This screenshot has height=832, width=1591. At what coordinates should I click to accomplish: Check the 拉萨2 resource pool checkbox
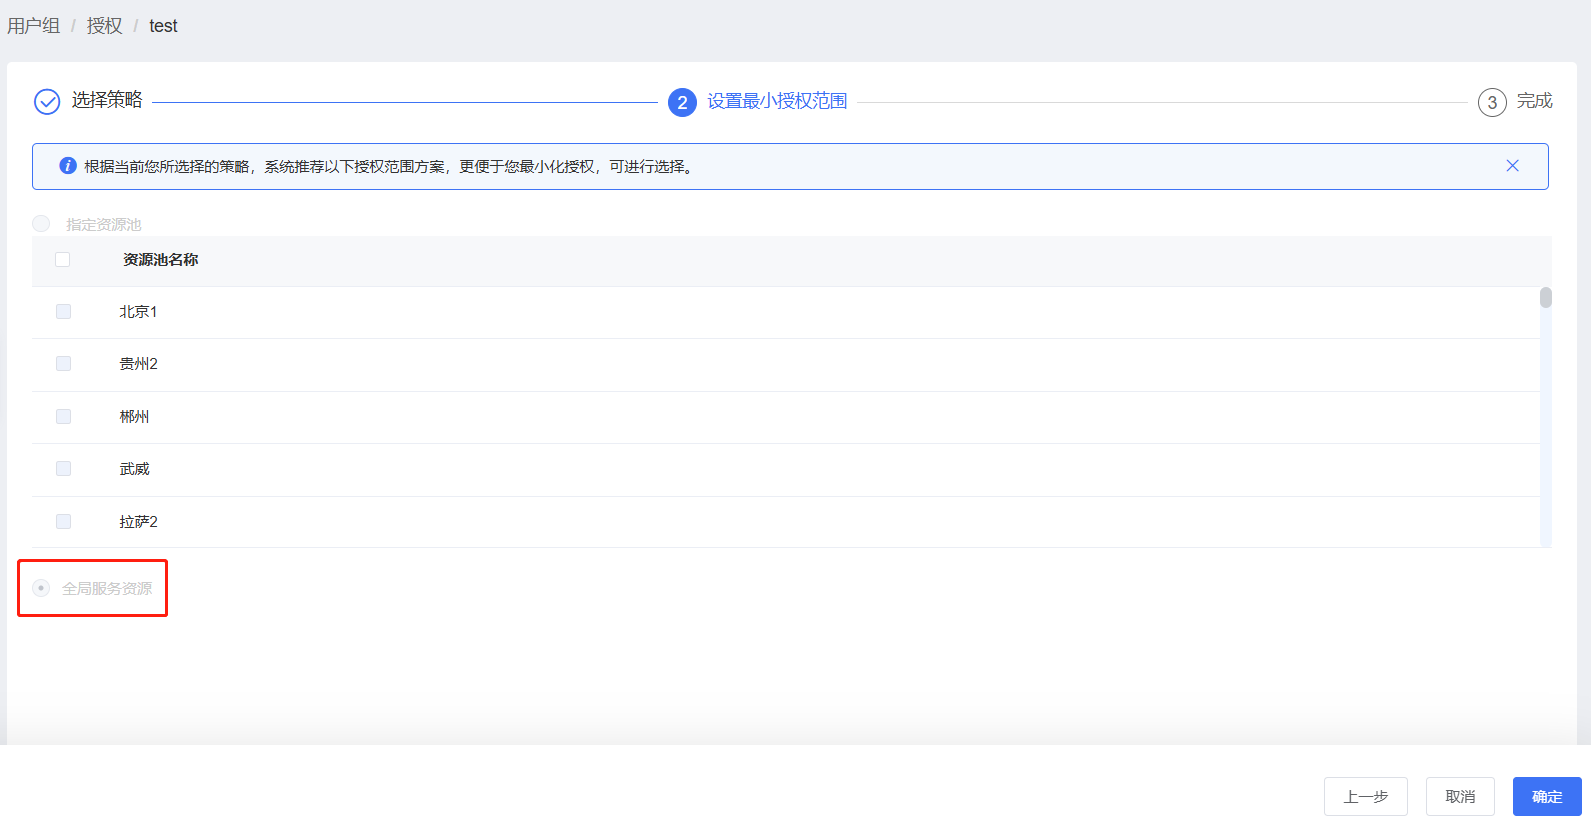63,522
